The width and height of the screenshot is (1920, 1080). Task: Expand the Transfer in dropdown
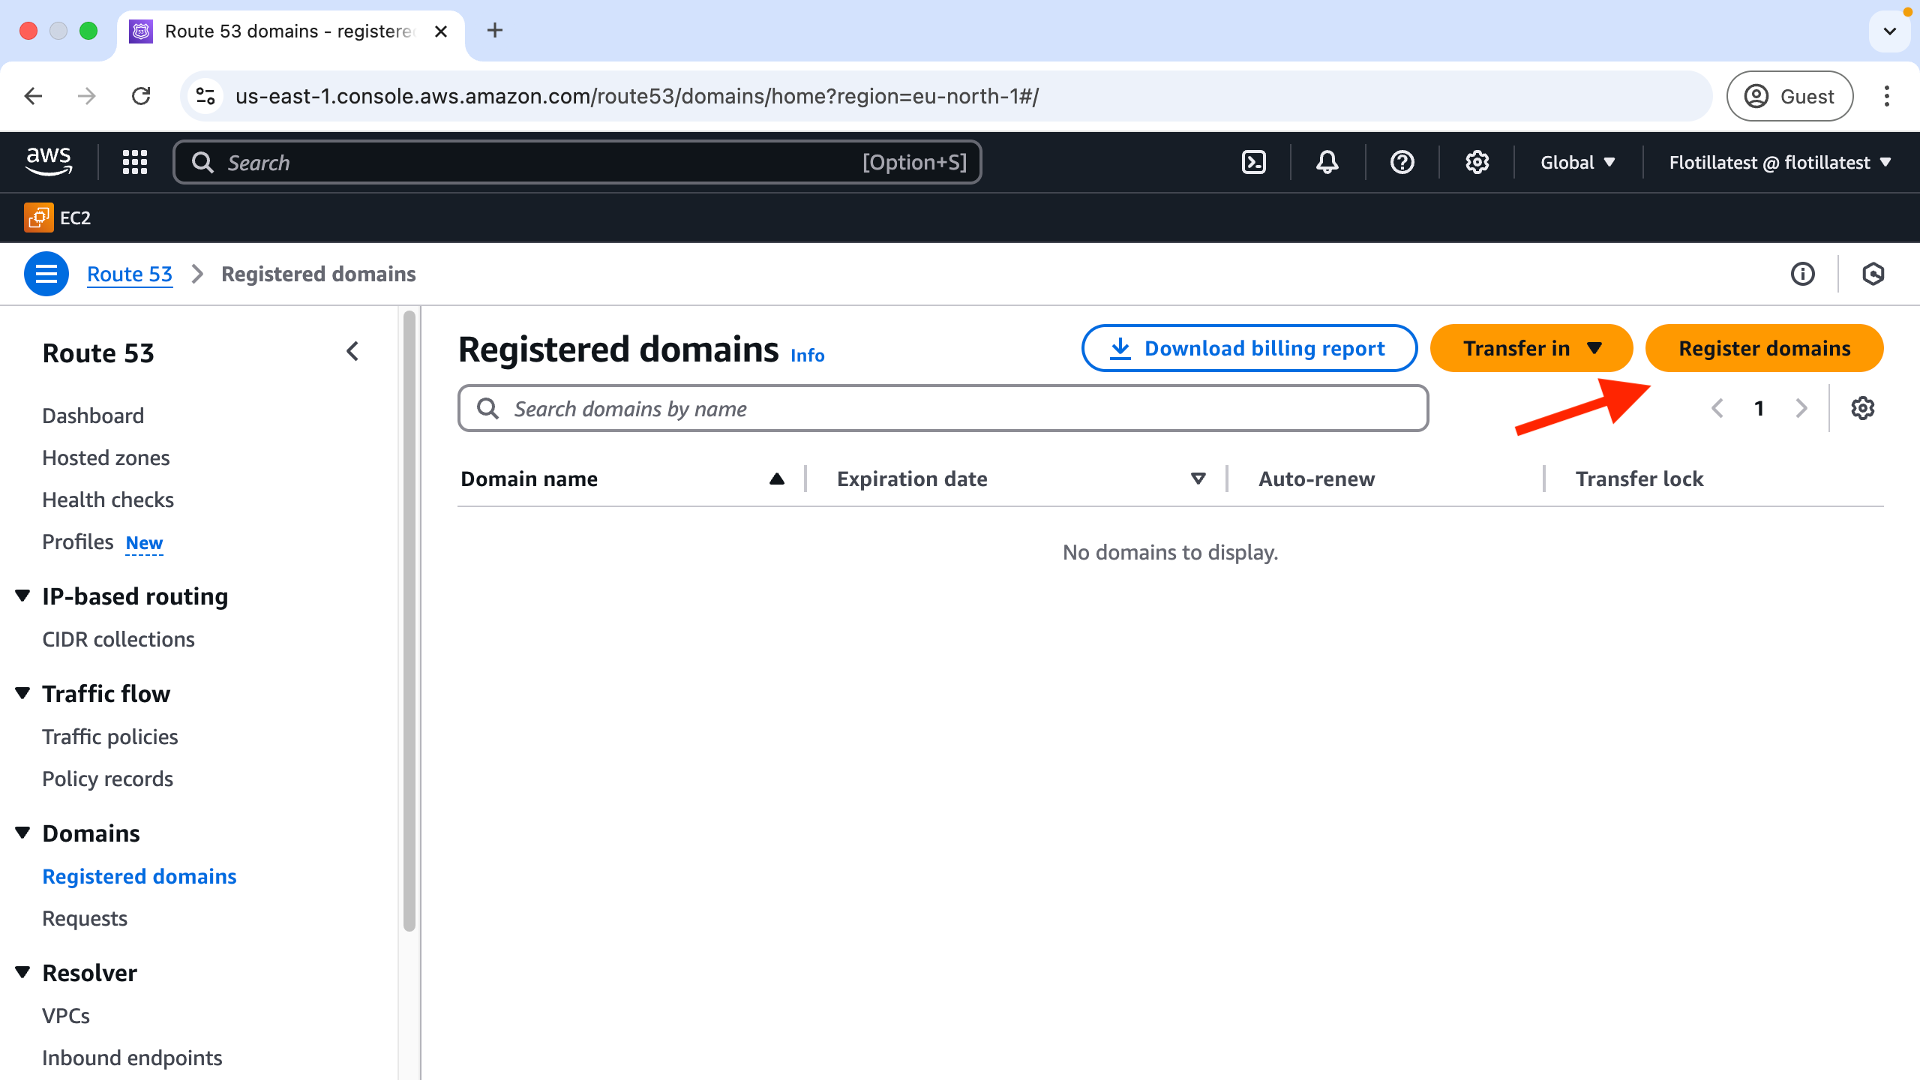(1531, 348)
